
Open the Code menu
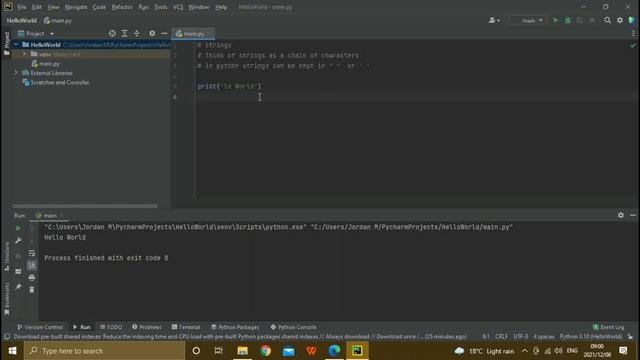tap(99, 7)
